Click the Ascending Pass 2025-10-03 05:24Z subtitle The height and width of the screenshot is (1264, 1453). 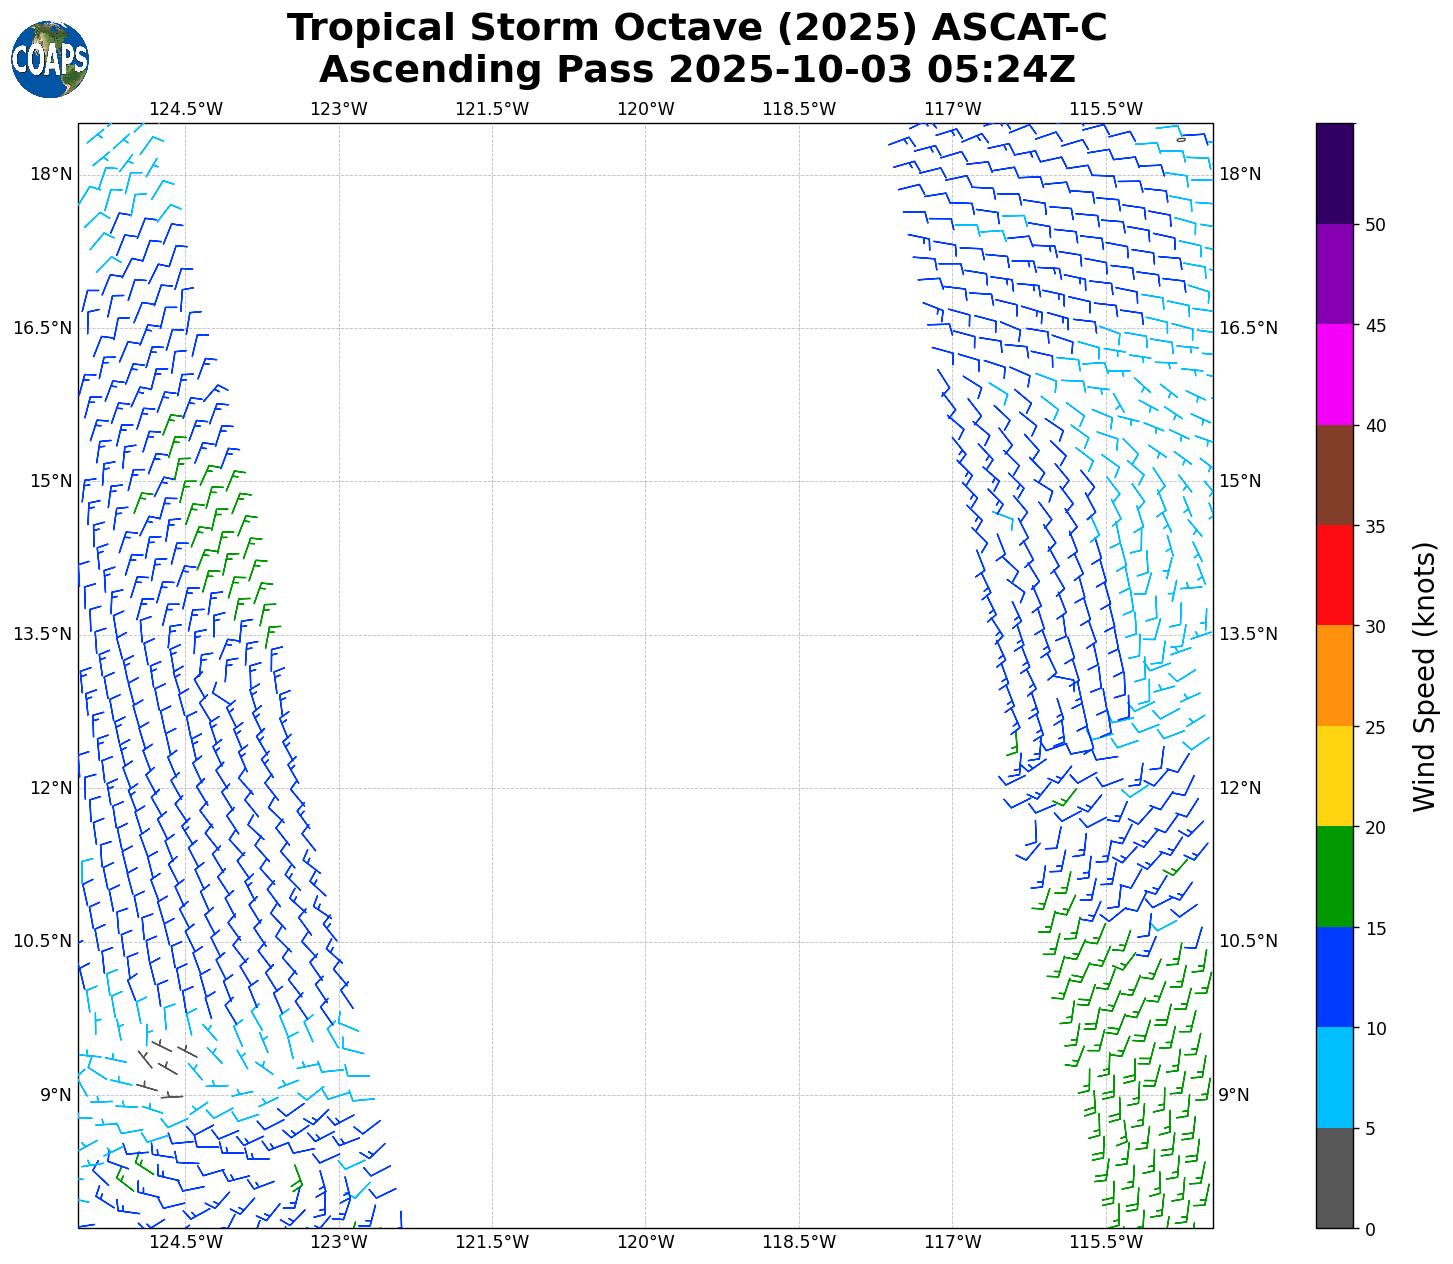pos(697,70)
